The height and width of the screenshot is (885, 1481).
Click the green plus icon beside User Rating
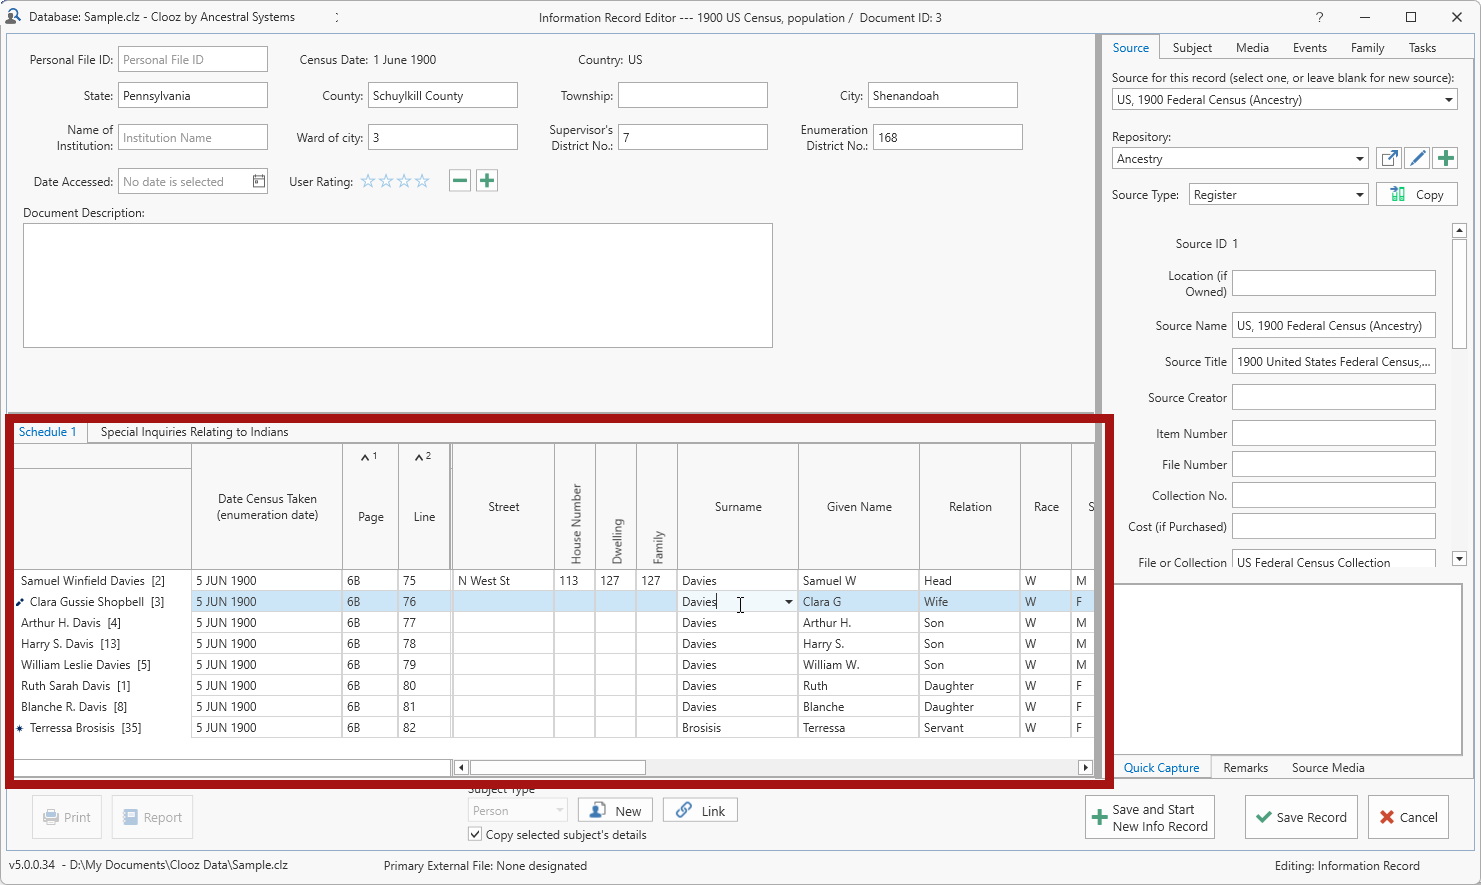[x=487, y=181]
